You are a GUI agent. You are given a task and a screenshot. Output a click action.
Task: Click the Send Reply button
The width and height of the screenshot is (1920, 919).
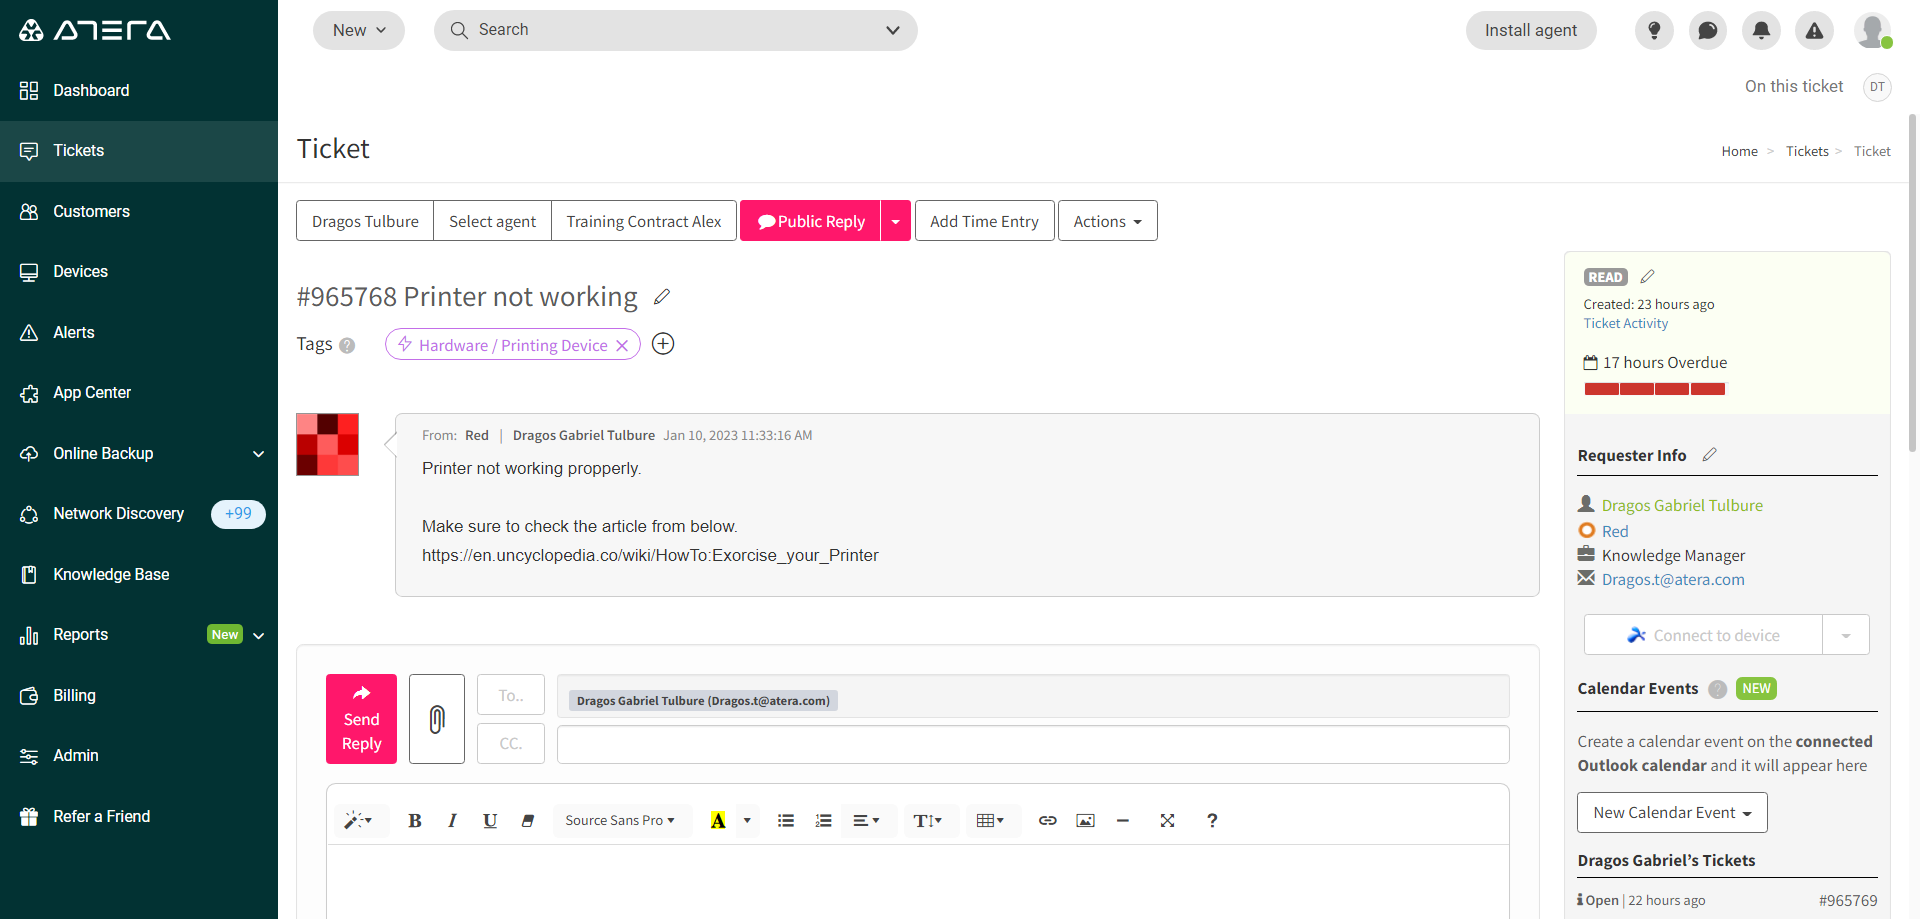pos(361,718)
